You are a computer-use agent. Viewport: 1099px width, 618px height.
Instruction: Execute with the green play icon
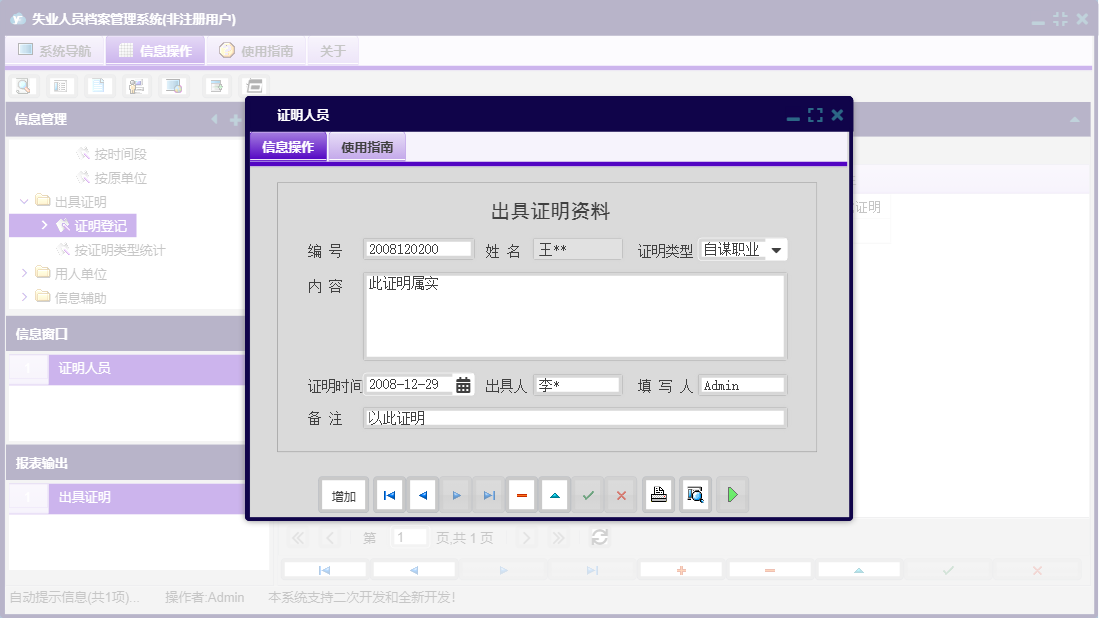pos(731,494)
